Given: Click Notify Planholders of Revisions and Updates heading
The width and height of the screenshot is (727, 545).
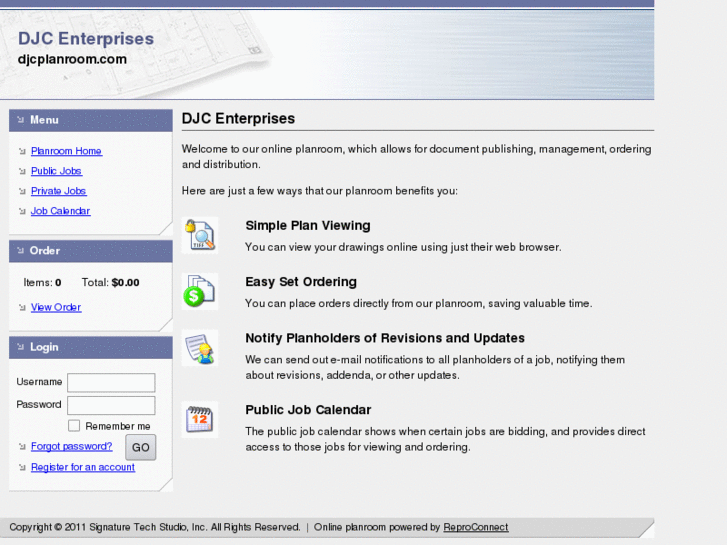Looking at the screenshot, I should pos(385,338).
